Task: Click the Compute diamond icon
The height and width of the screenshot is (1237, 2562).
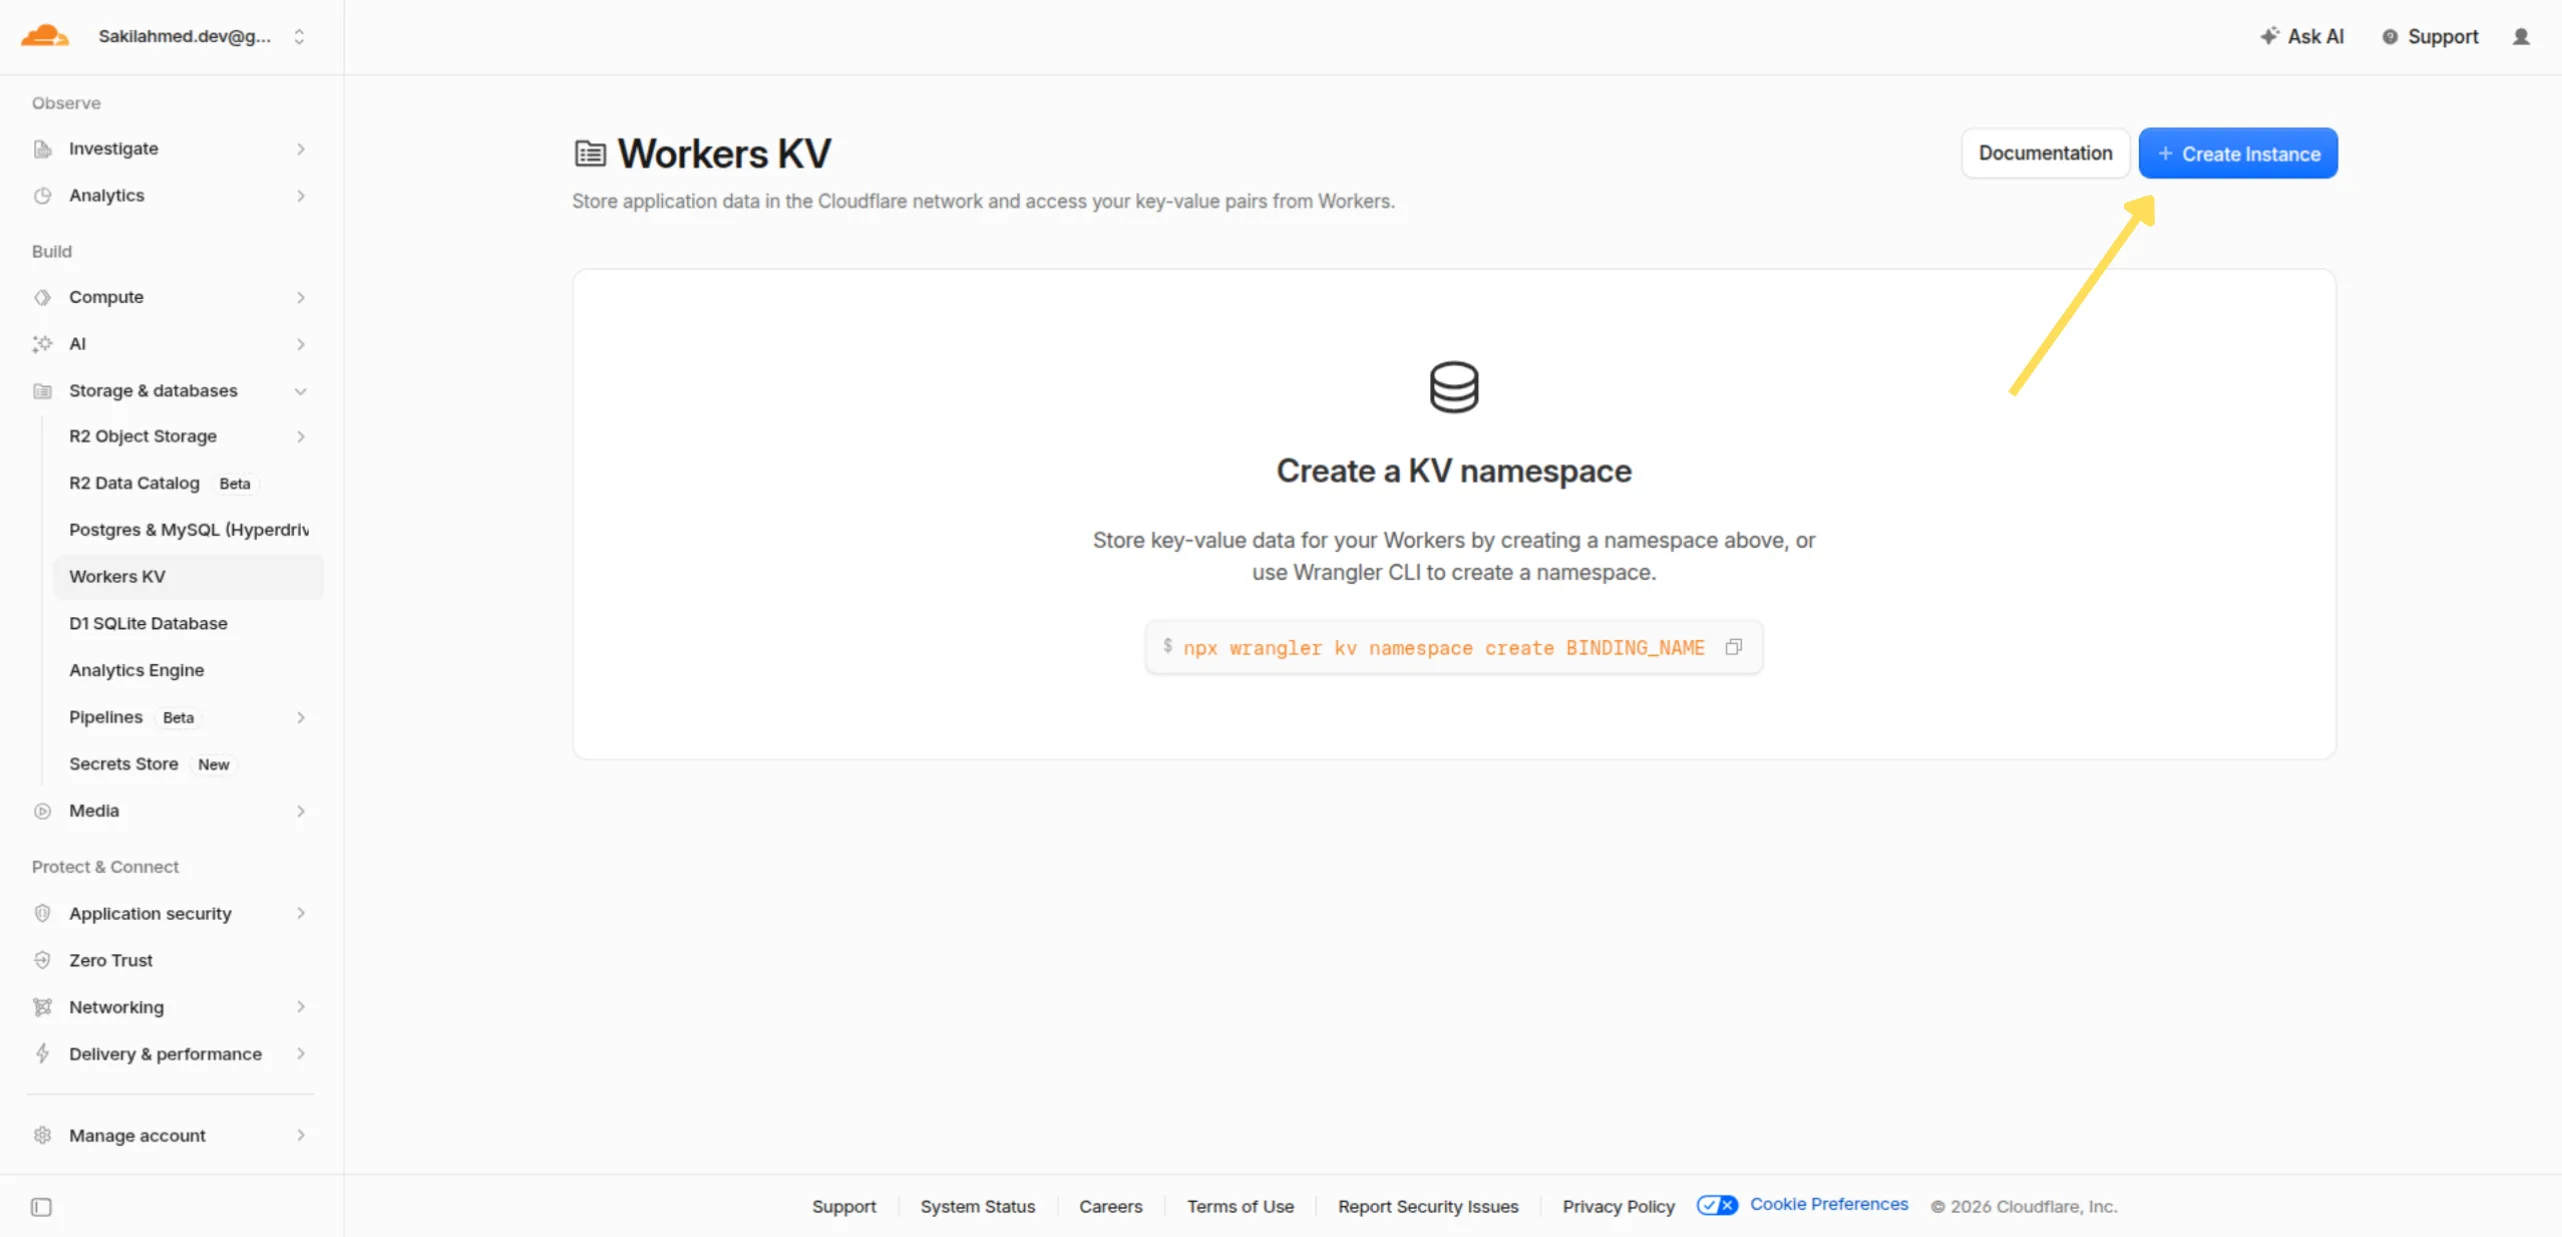Action: (x=42, y=297)
